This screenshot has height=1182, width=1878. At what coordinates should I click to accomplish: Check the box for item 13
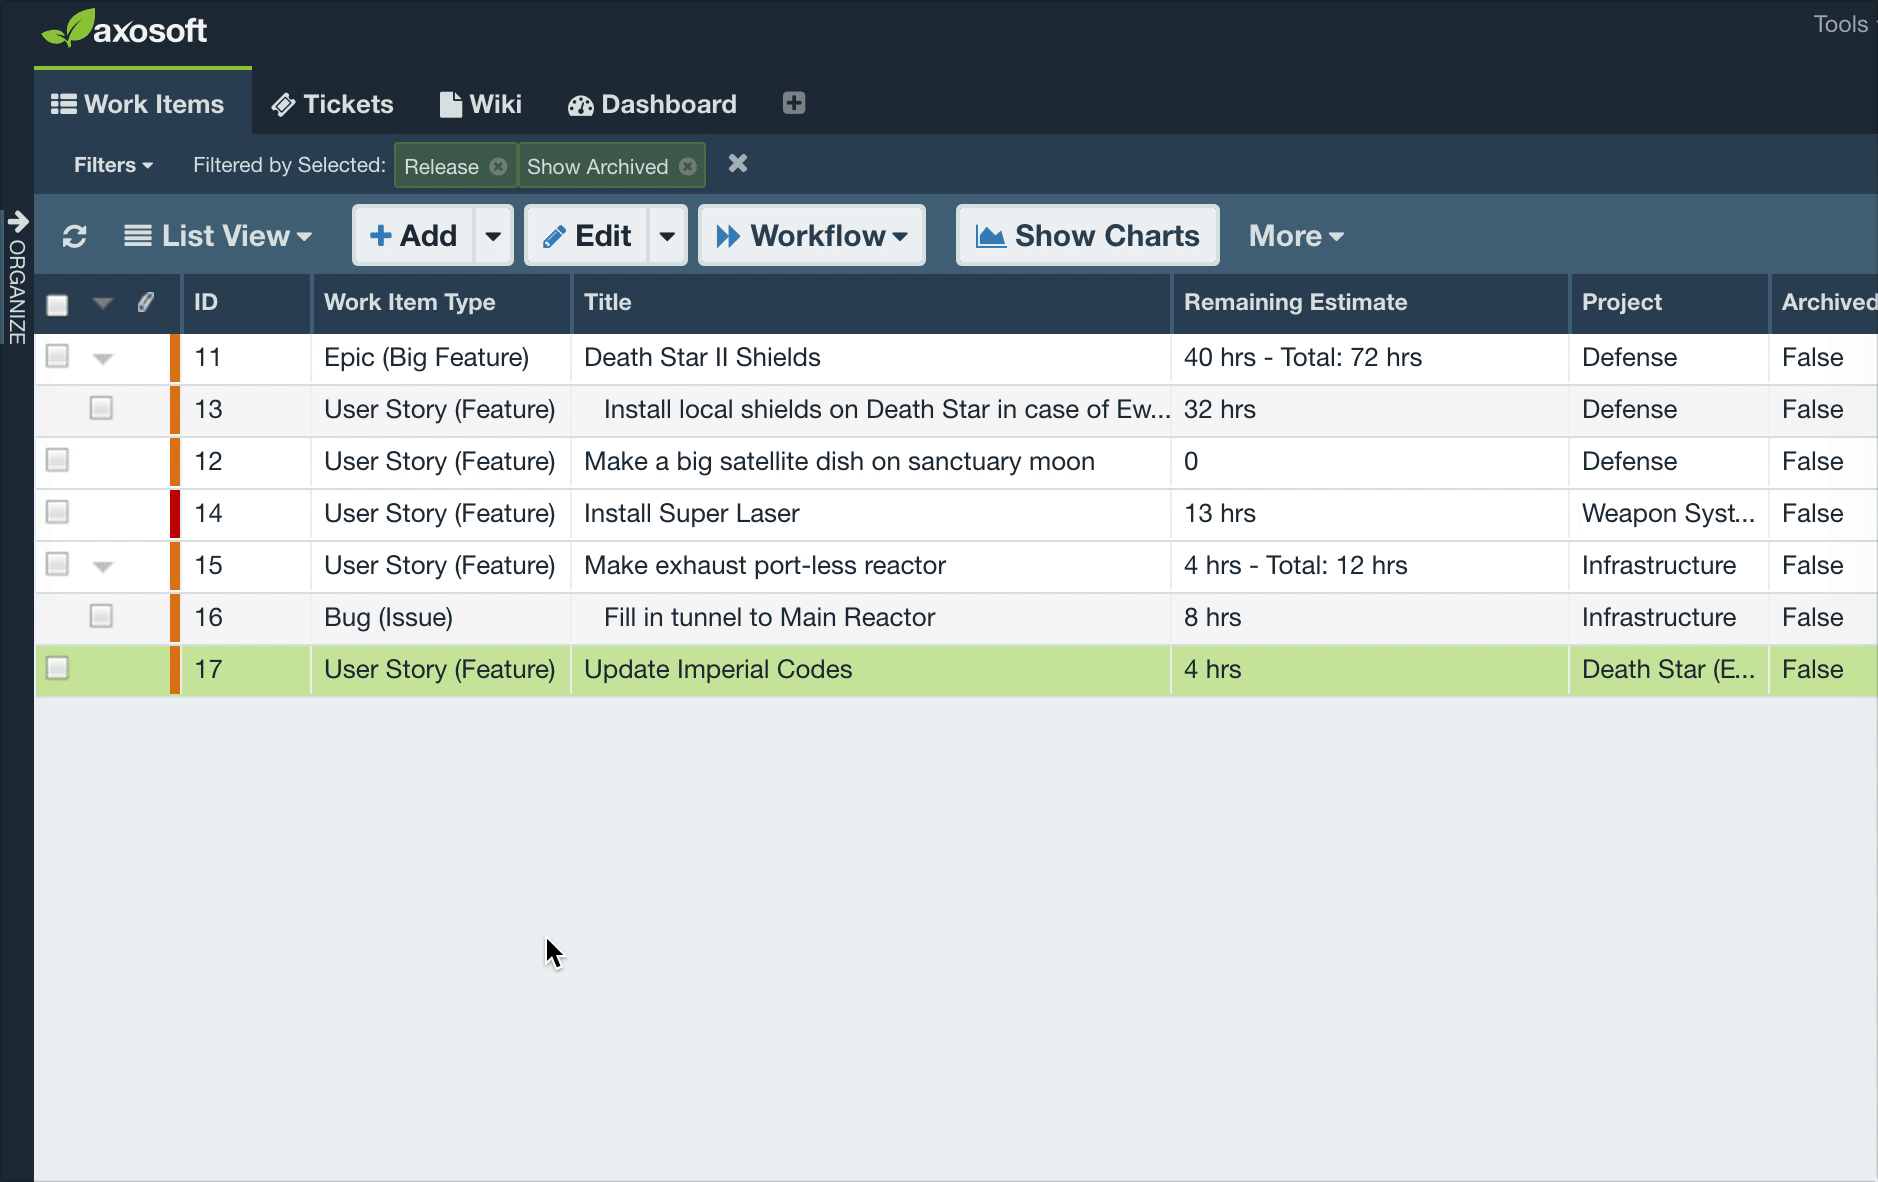[101, 408]
